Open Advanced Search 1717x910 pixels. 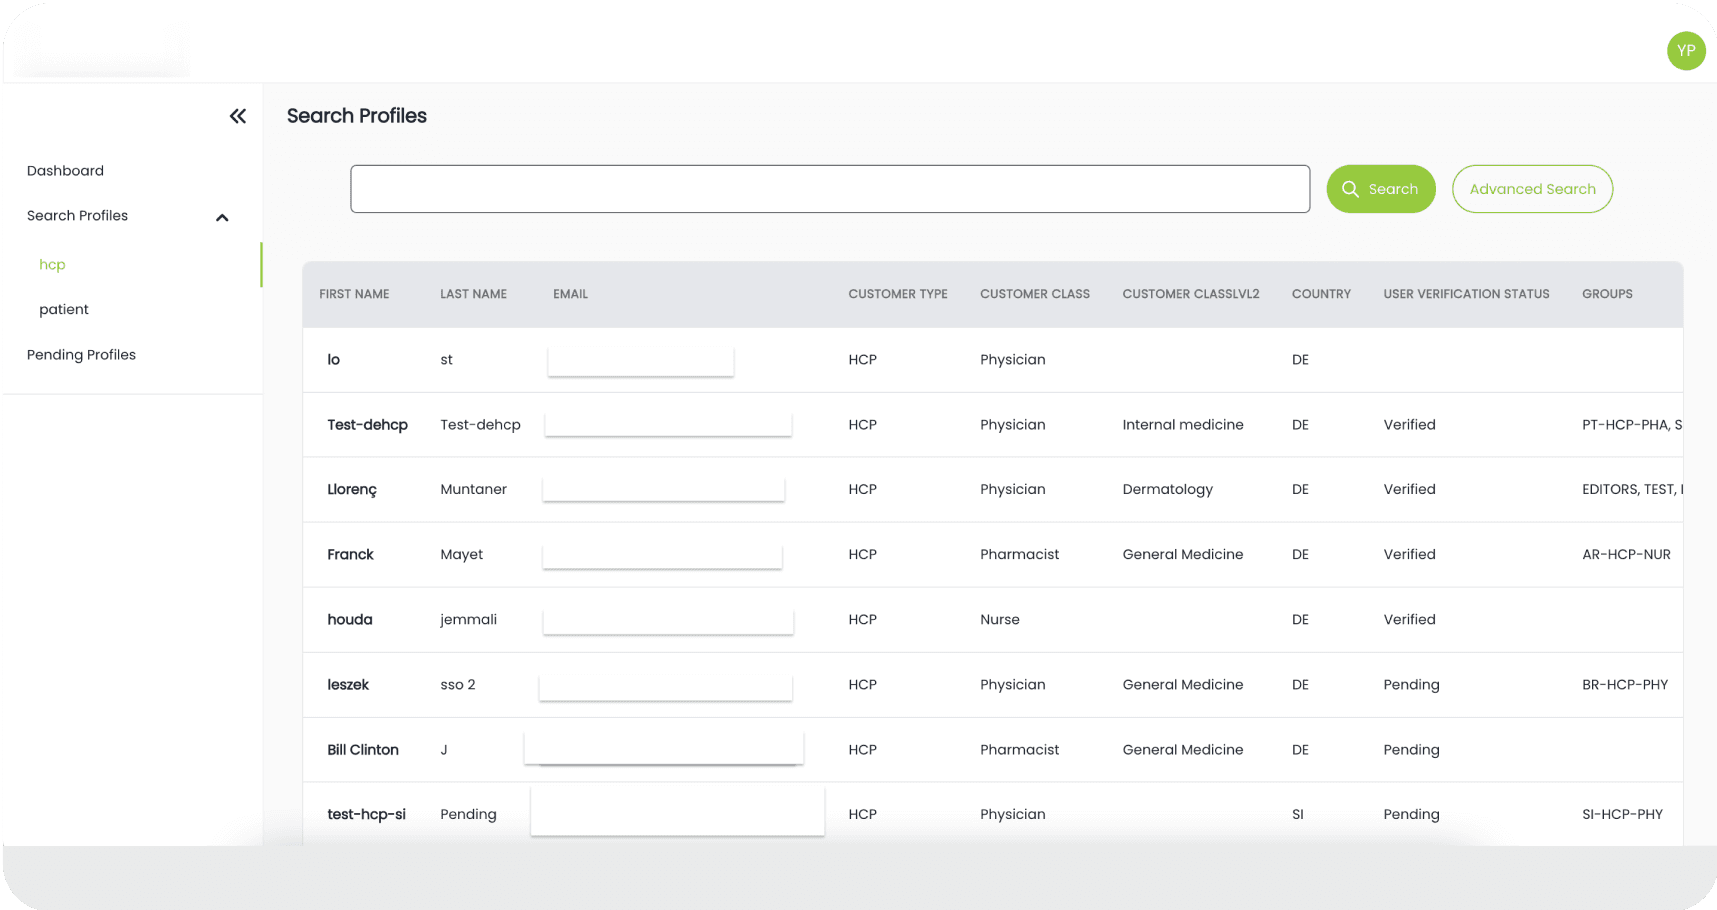(x=1532, y=189)
